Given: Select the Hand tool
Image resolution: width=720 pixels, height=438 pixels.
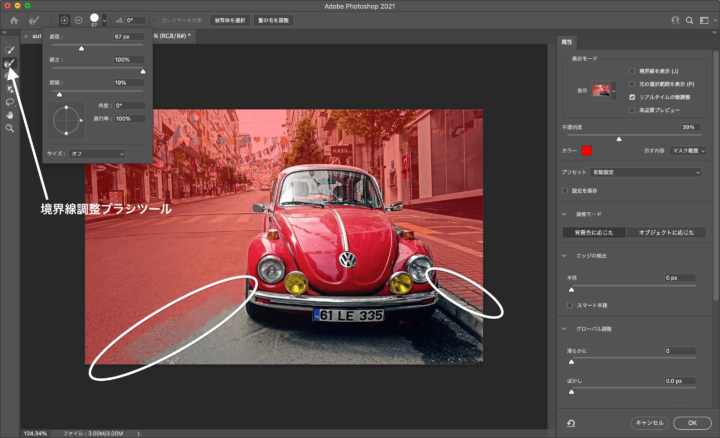Looking at the screenshot, I should coord(10,115).
